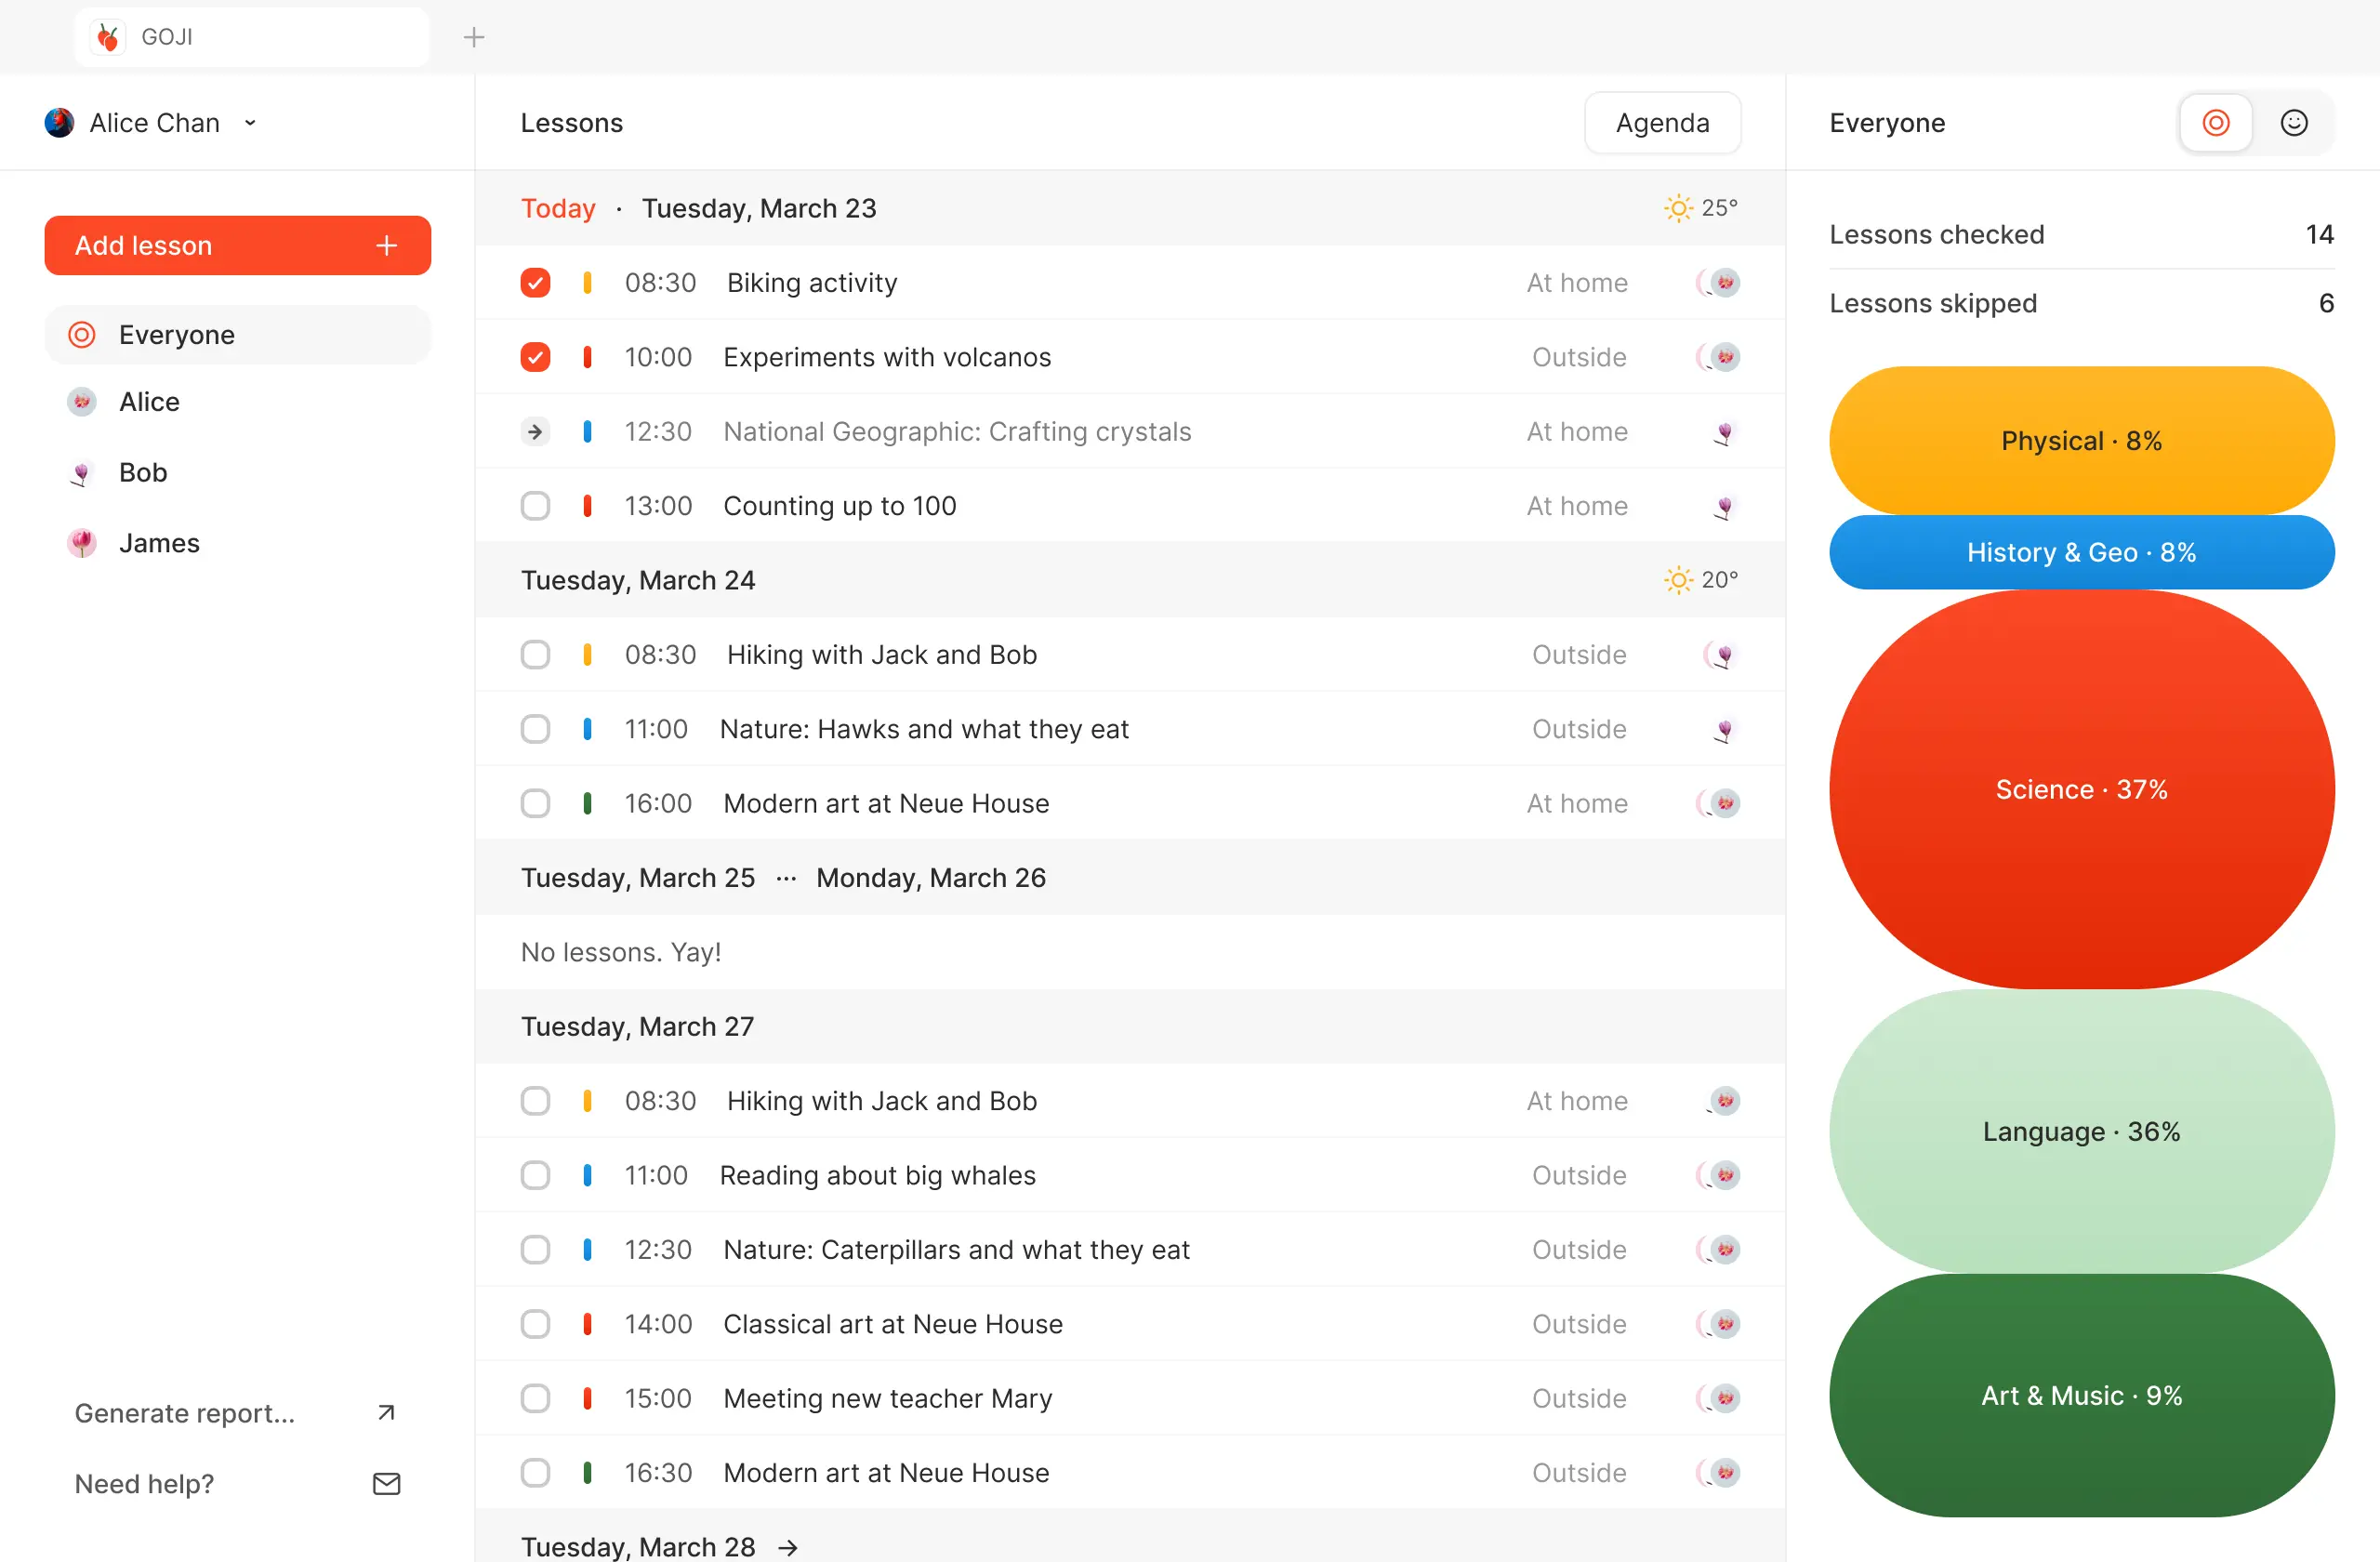Open the Alice Chan account dropdown
This screenshot has width=2380, height=1562.
(250, 122)
